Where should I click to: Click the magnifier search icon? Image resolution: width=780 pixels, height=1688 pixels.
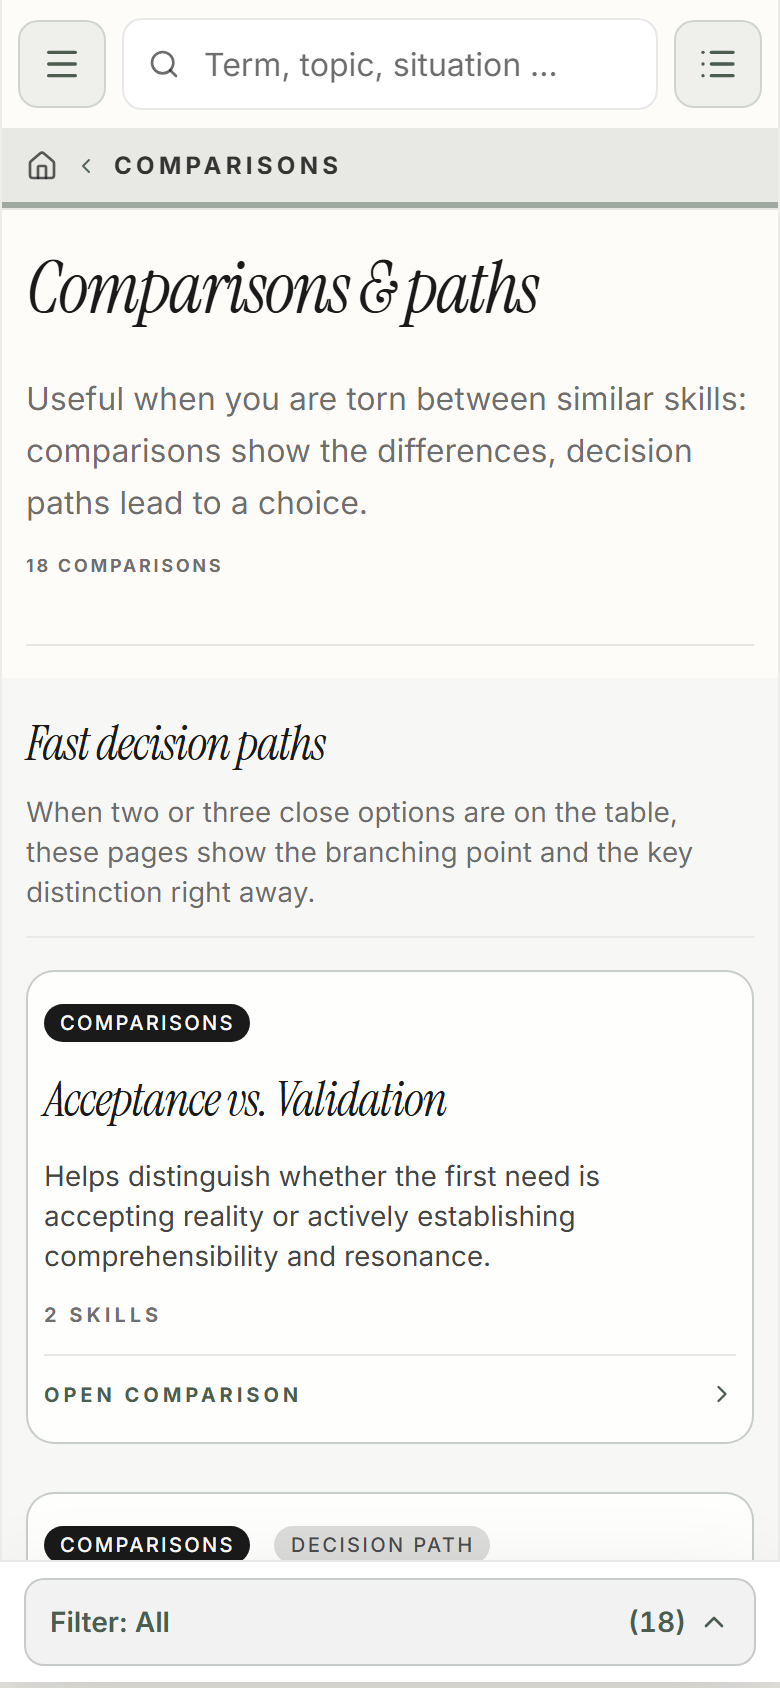164,65
